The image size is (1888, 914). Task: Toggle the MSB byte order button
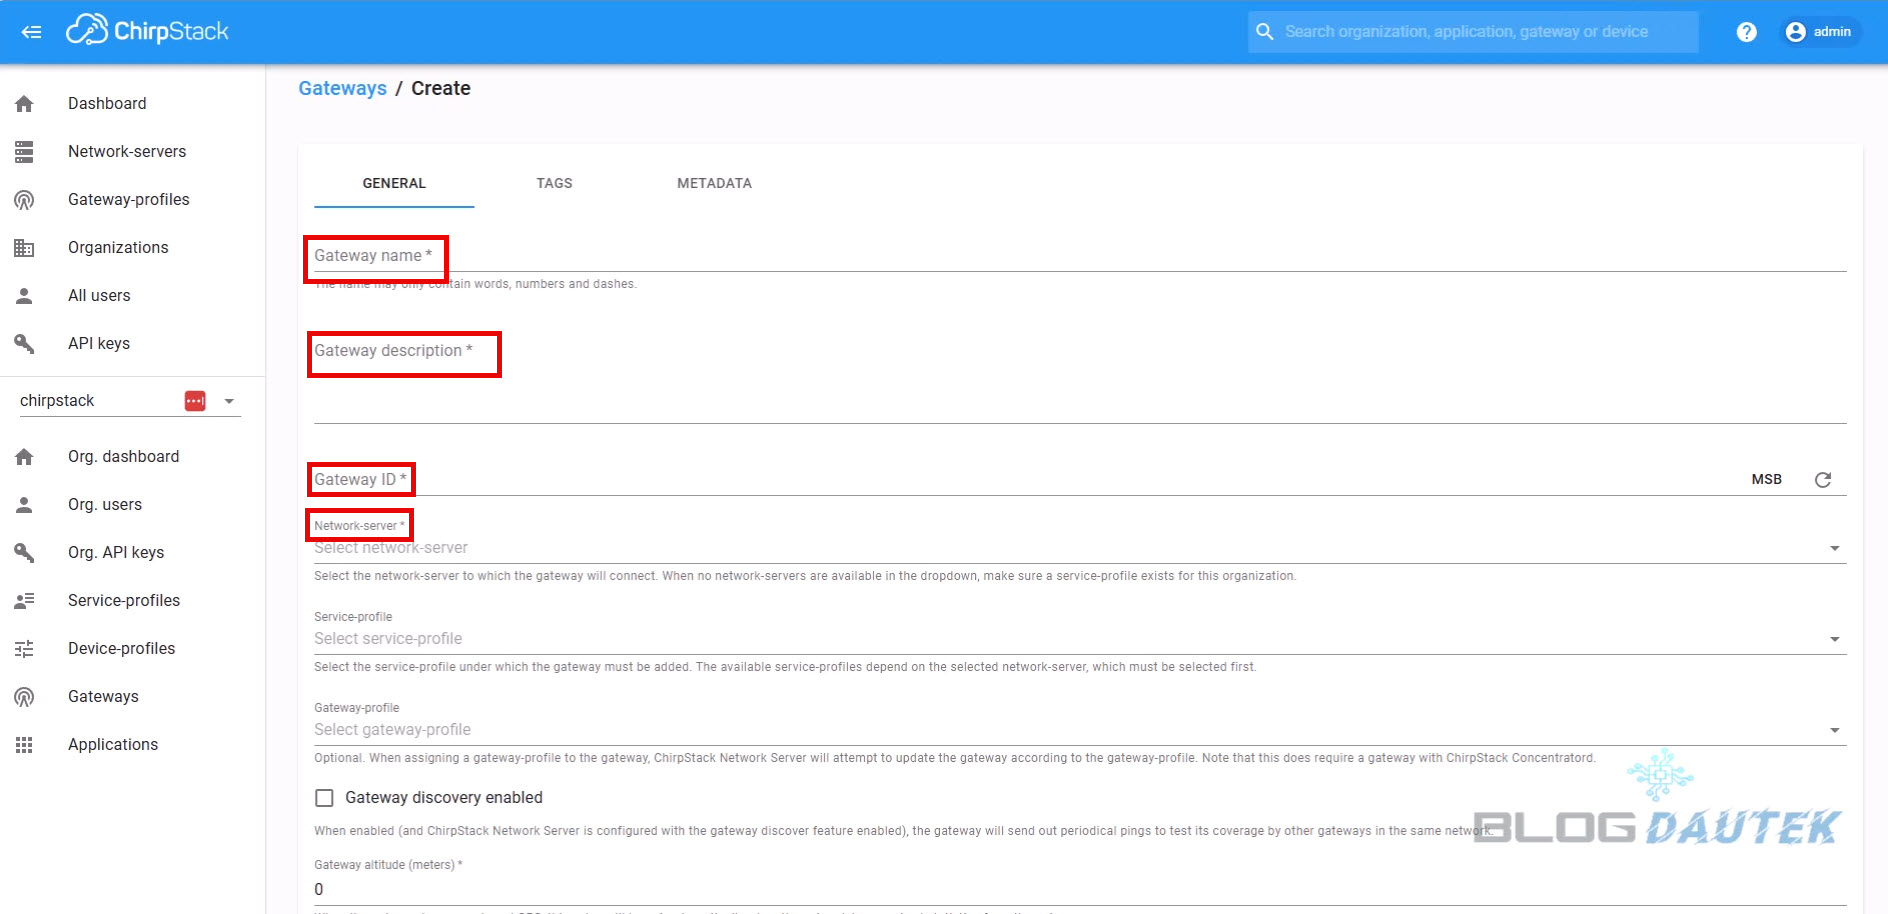[1766, 480]
